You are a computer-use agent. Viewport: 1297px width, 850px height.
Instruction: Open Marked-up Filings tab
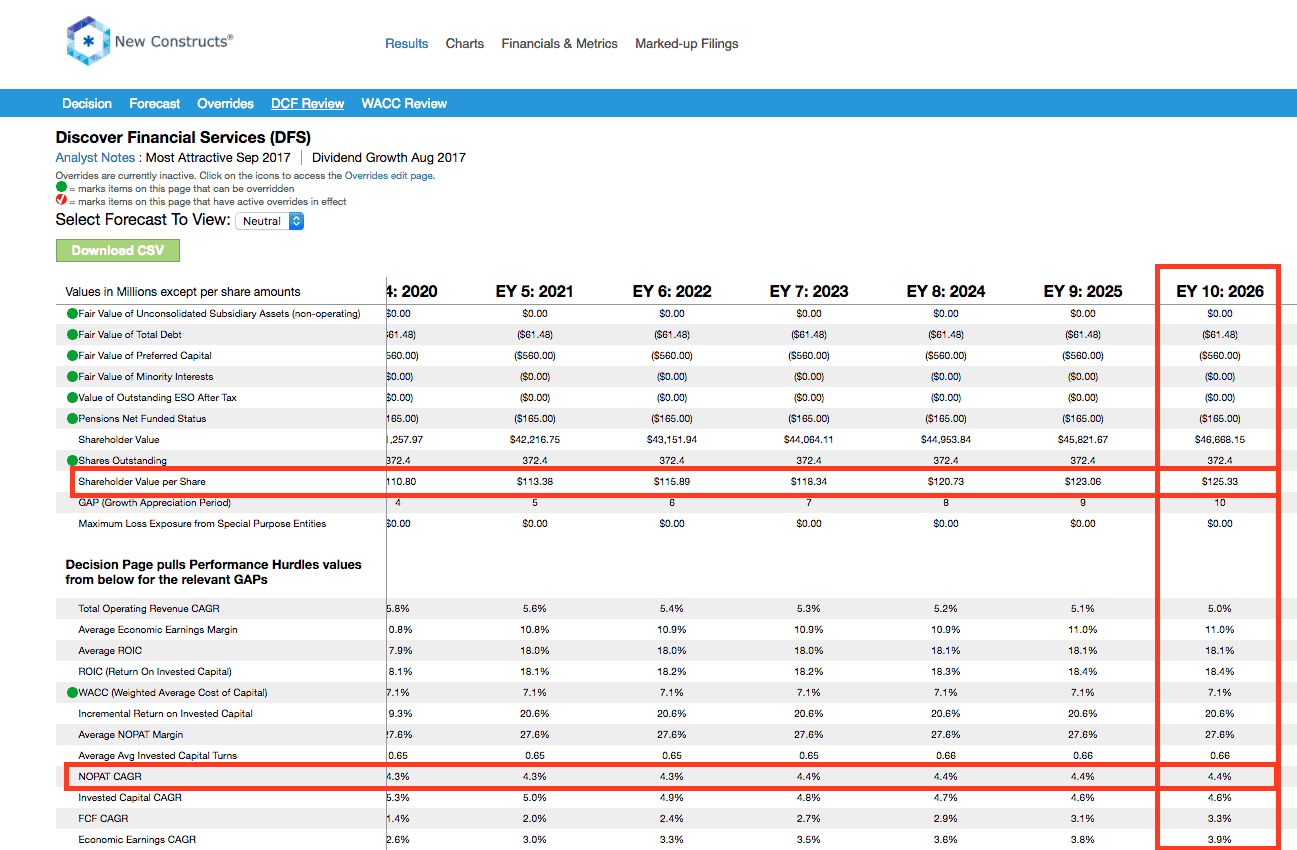click(687, 44)
